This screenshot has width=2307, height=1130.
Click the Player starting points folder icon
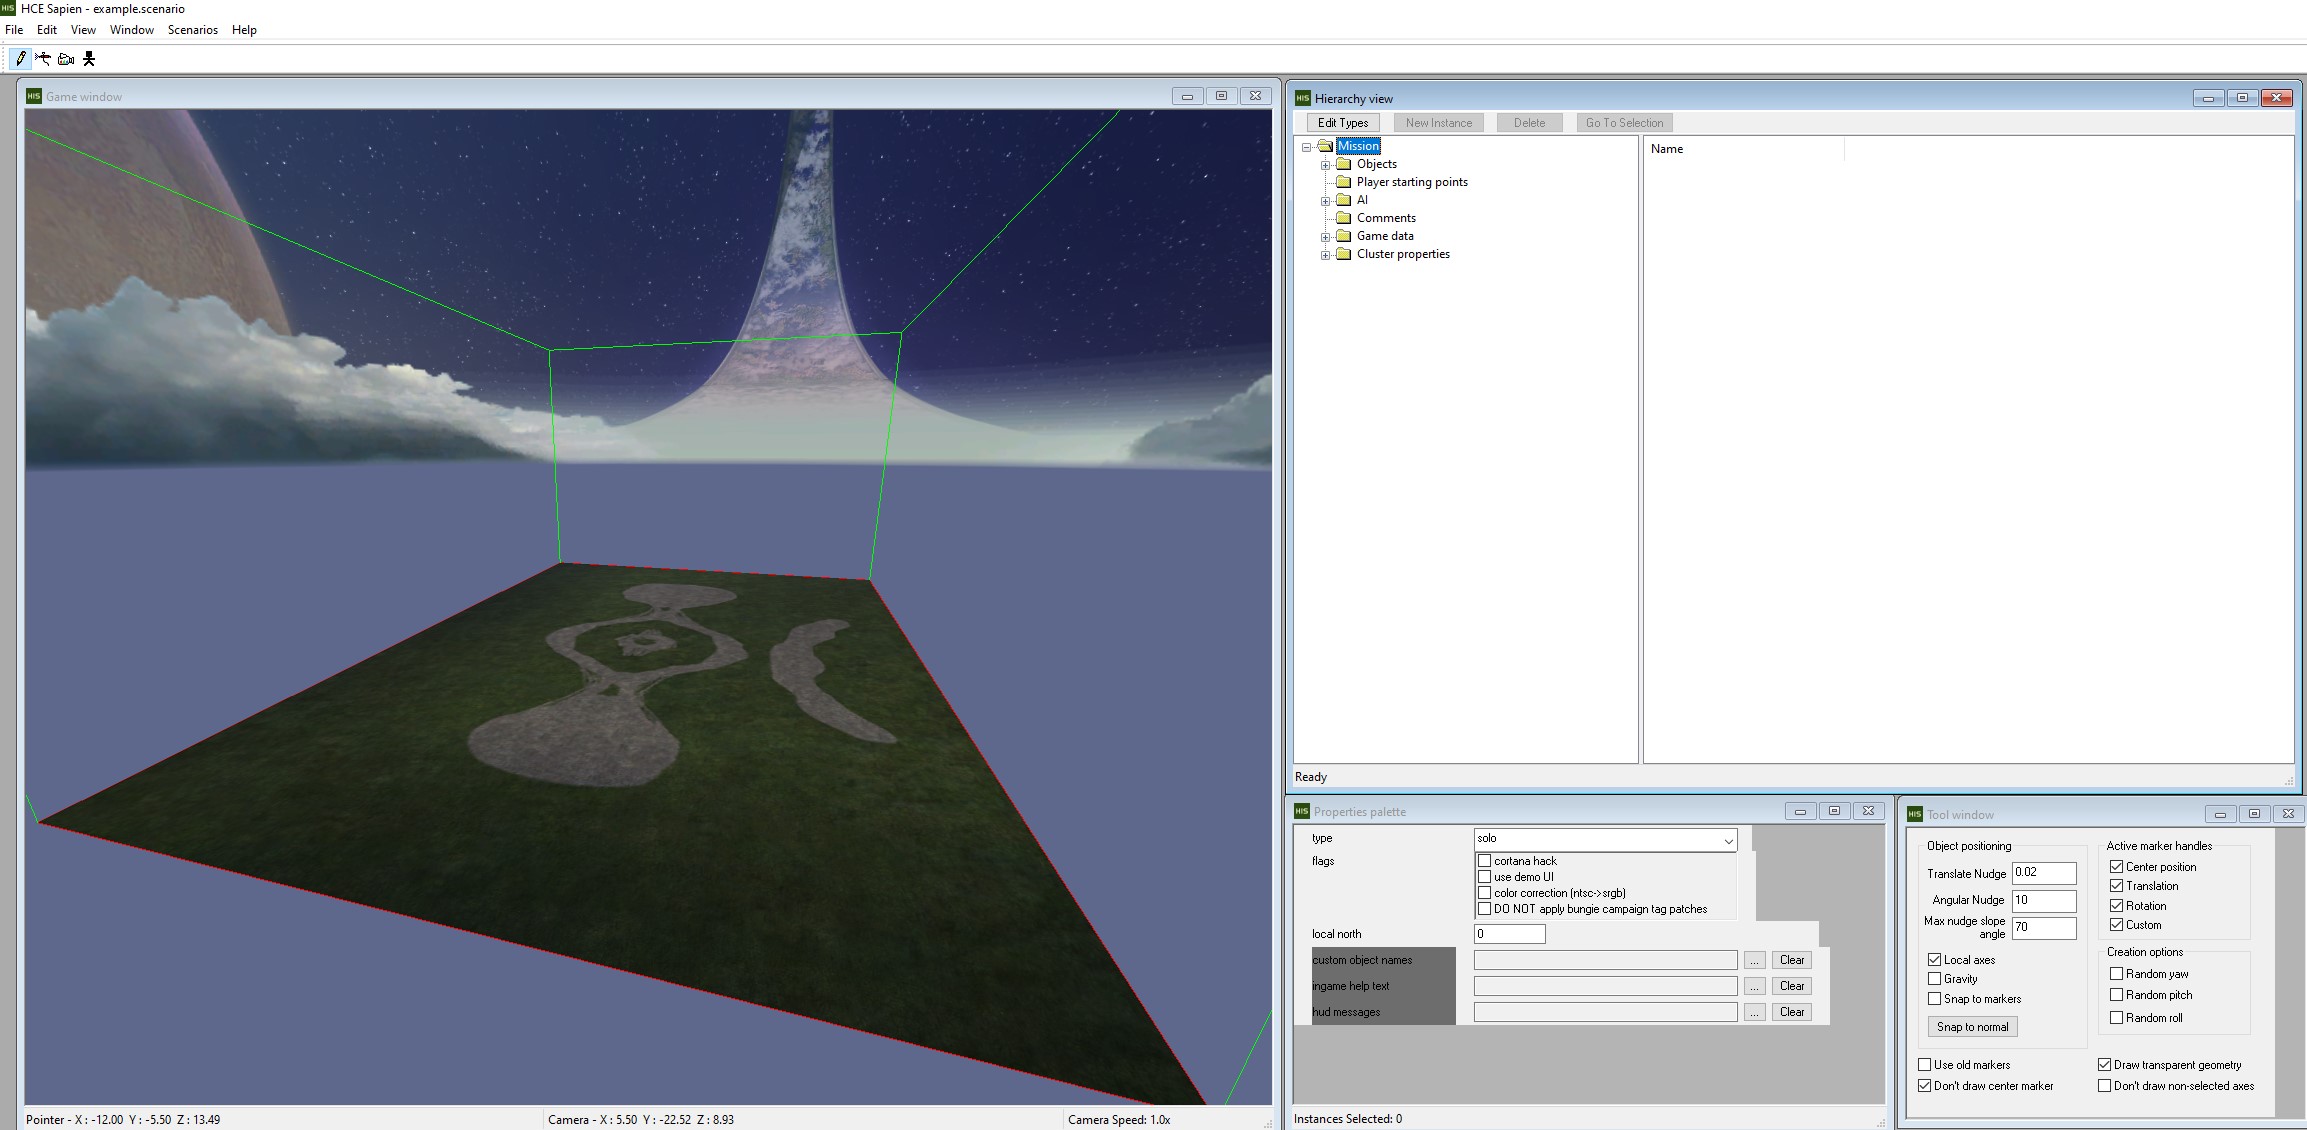[1344, 182]
